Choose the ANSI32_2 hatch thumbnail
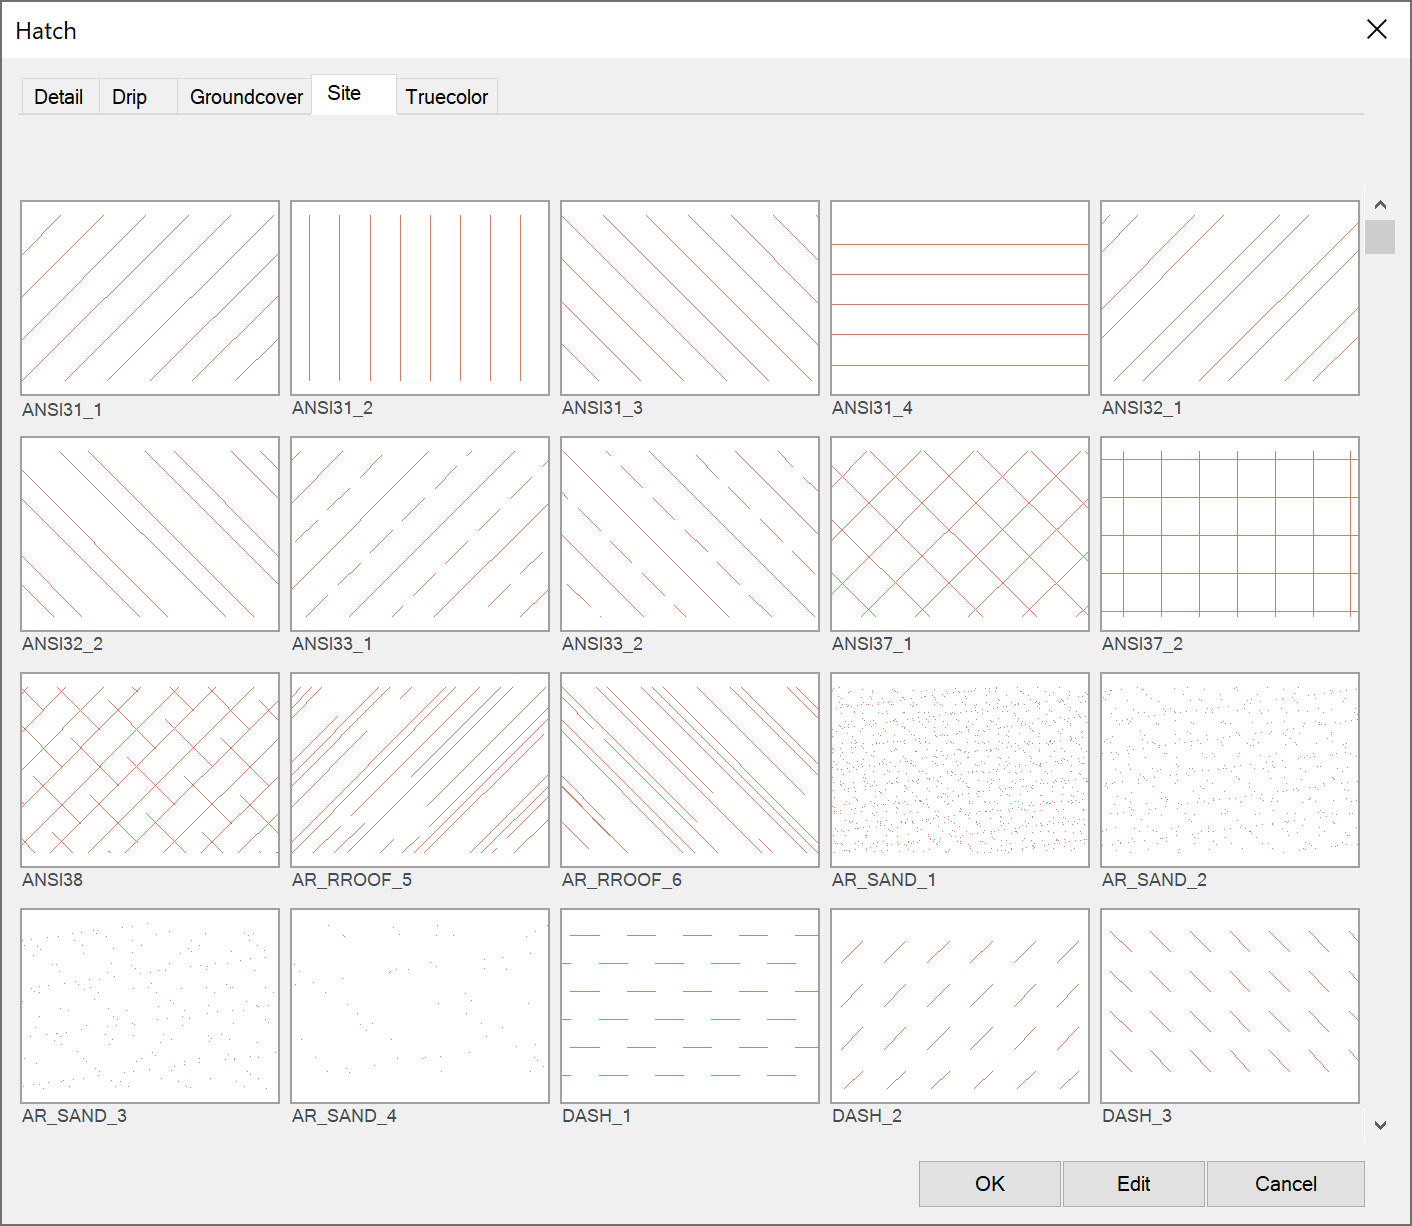The width and height of the screenshot is (1412, 1226). point(150,534)
